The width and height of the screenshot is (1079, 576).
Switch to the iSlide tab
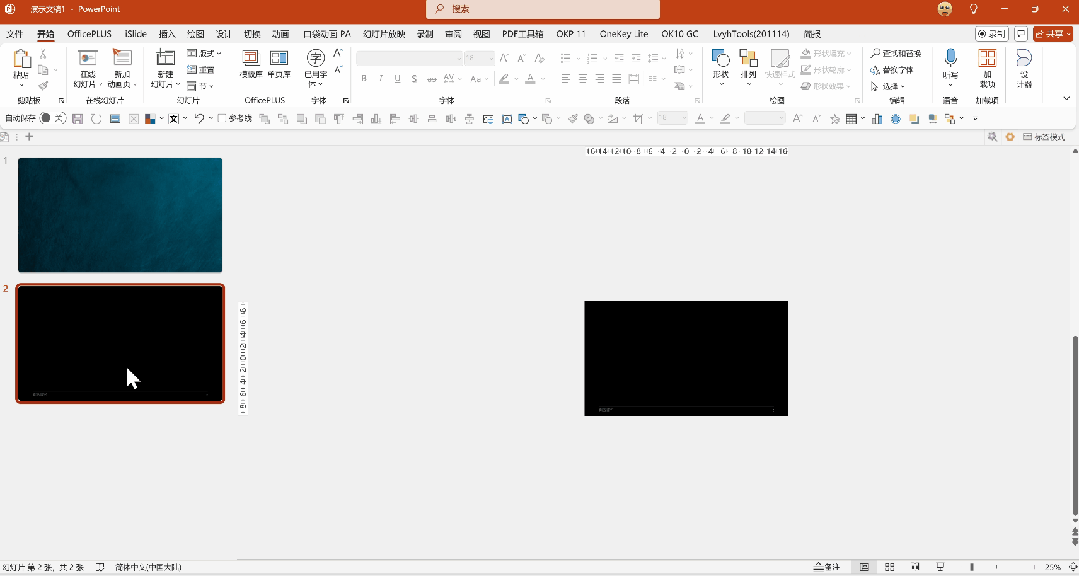coord(136,34)
